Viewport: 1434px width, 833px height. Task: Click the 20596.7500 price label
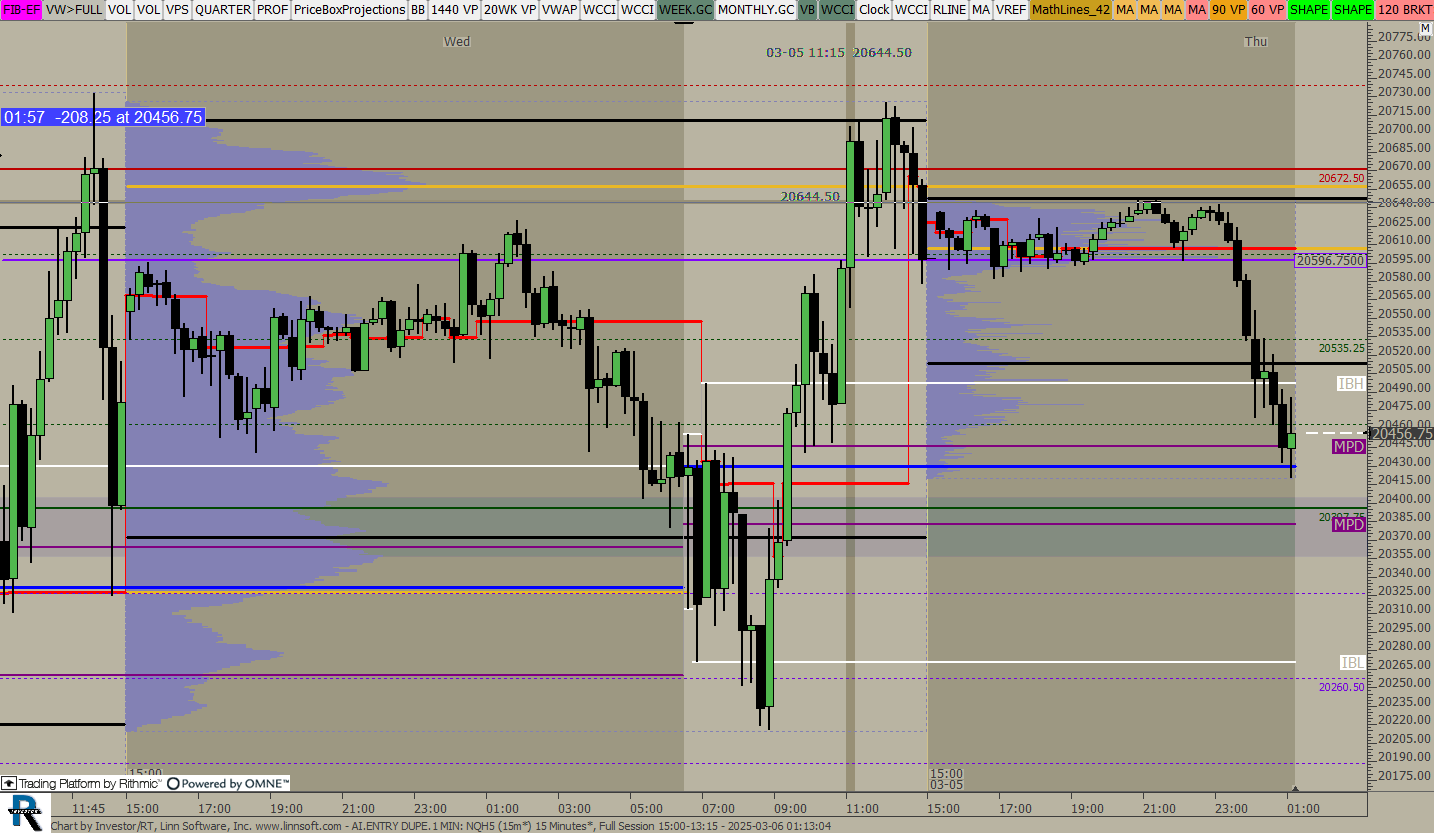pyautogui.click(x=1330, y=261)
